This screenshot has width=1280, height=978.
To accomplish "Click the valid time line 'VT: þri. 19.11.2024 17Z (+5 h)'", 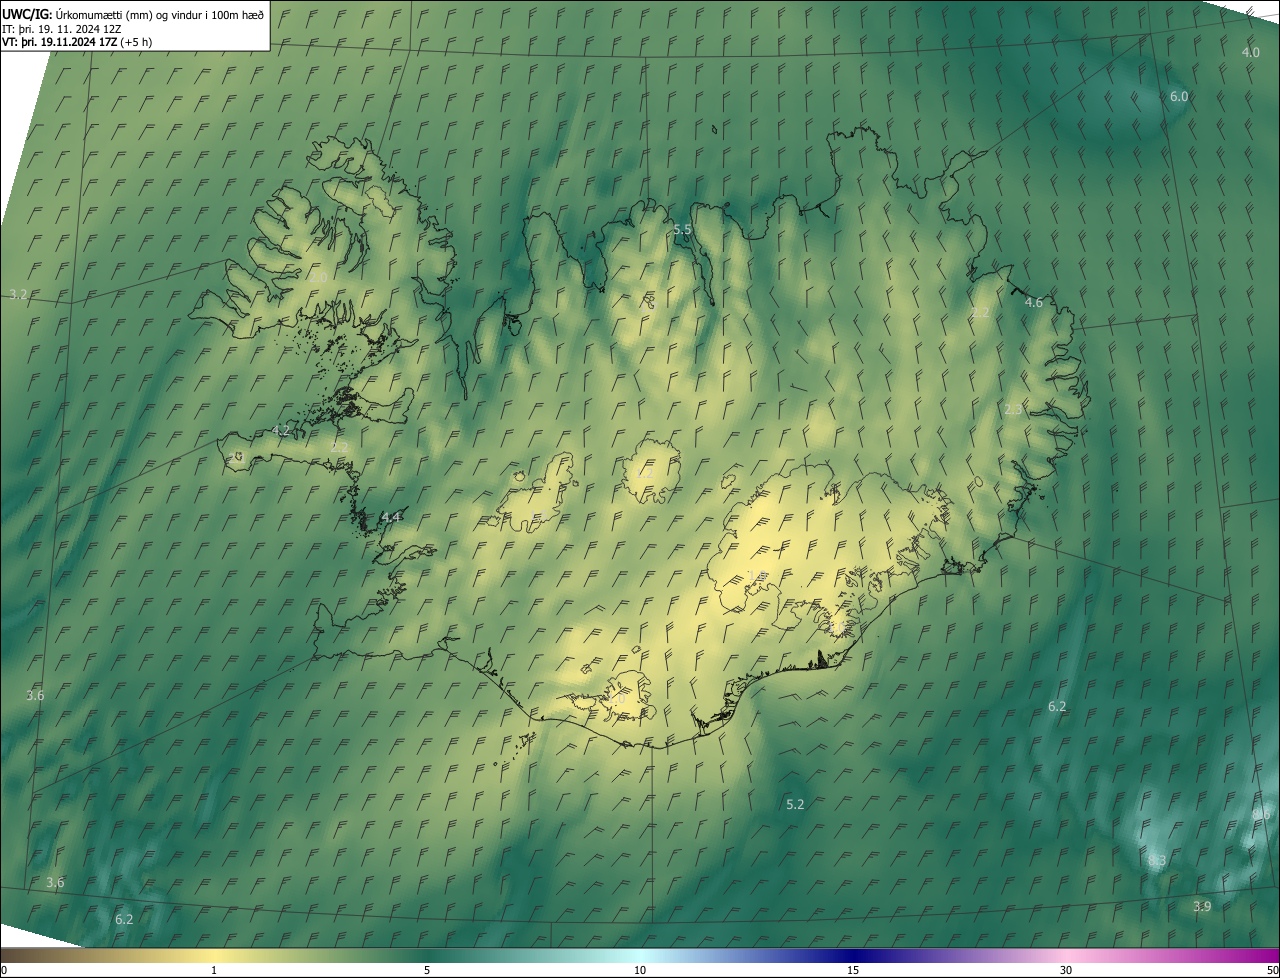I will [77, 42].
